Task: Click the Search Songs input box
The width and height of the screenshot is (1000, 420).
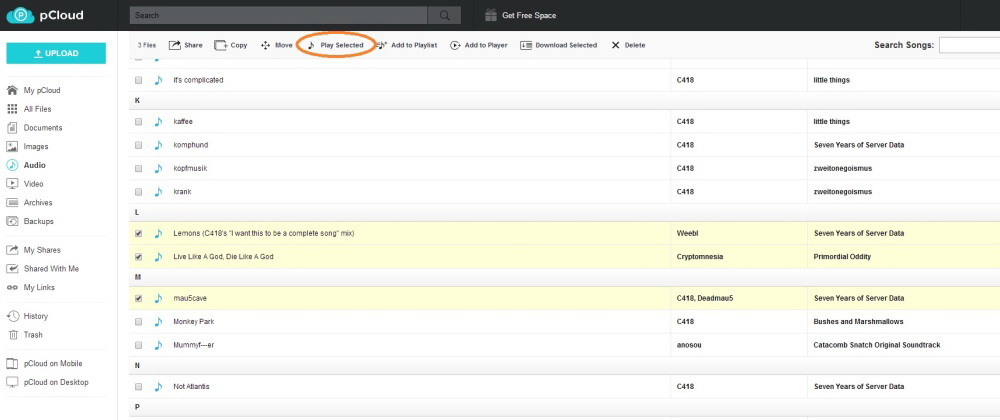Action: 969,45
